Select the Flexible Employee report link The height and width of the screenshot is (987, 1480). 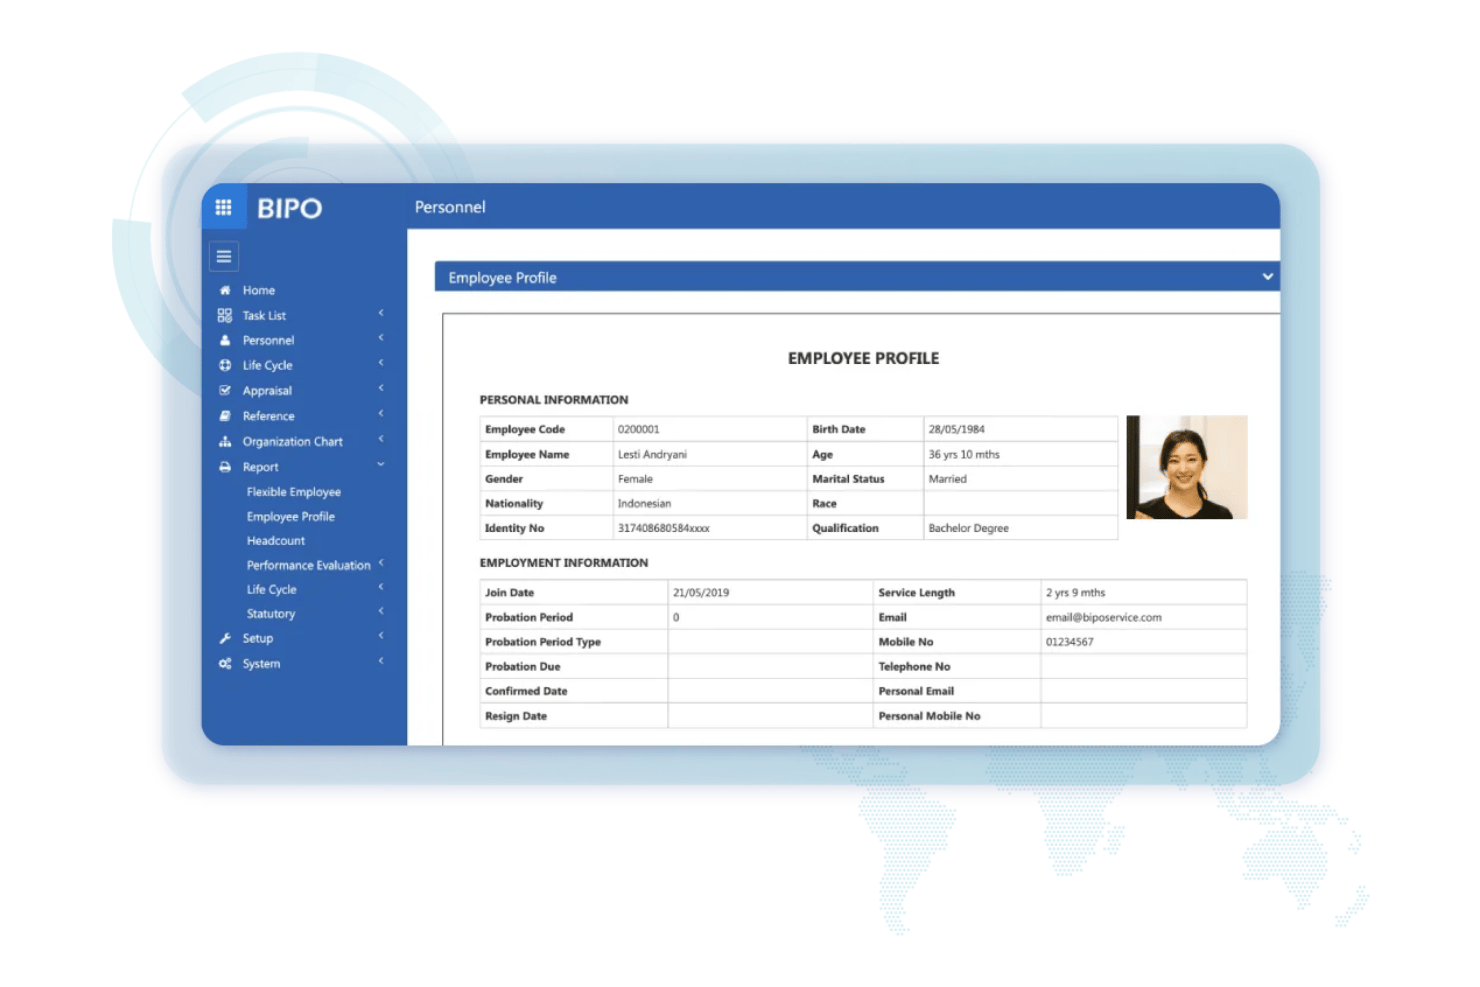point(294,492)
